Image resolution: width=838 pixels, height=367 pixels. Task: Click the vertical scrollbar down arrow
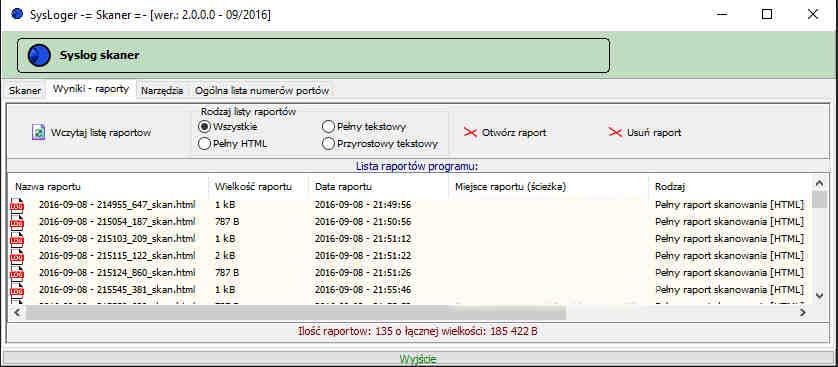click(819, 295)
